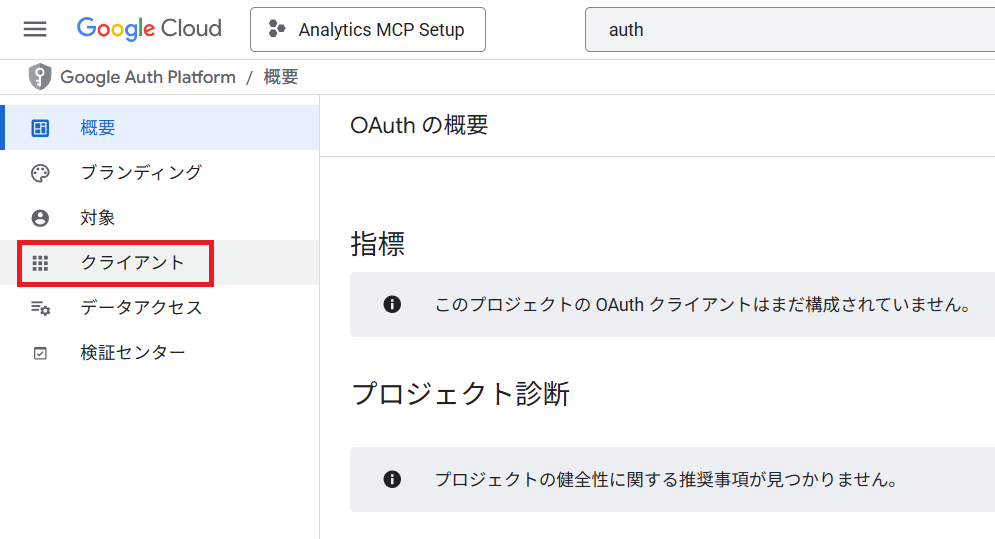Click the grid icon beside クライアント
995x539 pixels.
tap(40, 263)
